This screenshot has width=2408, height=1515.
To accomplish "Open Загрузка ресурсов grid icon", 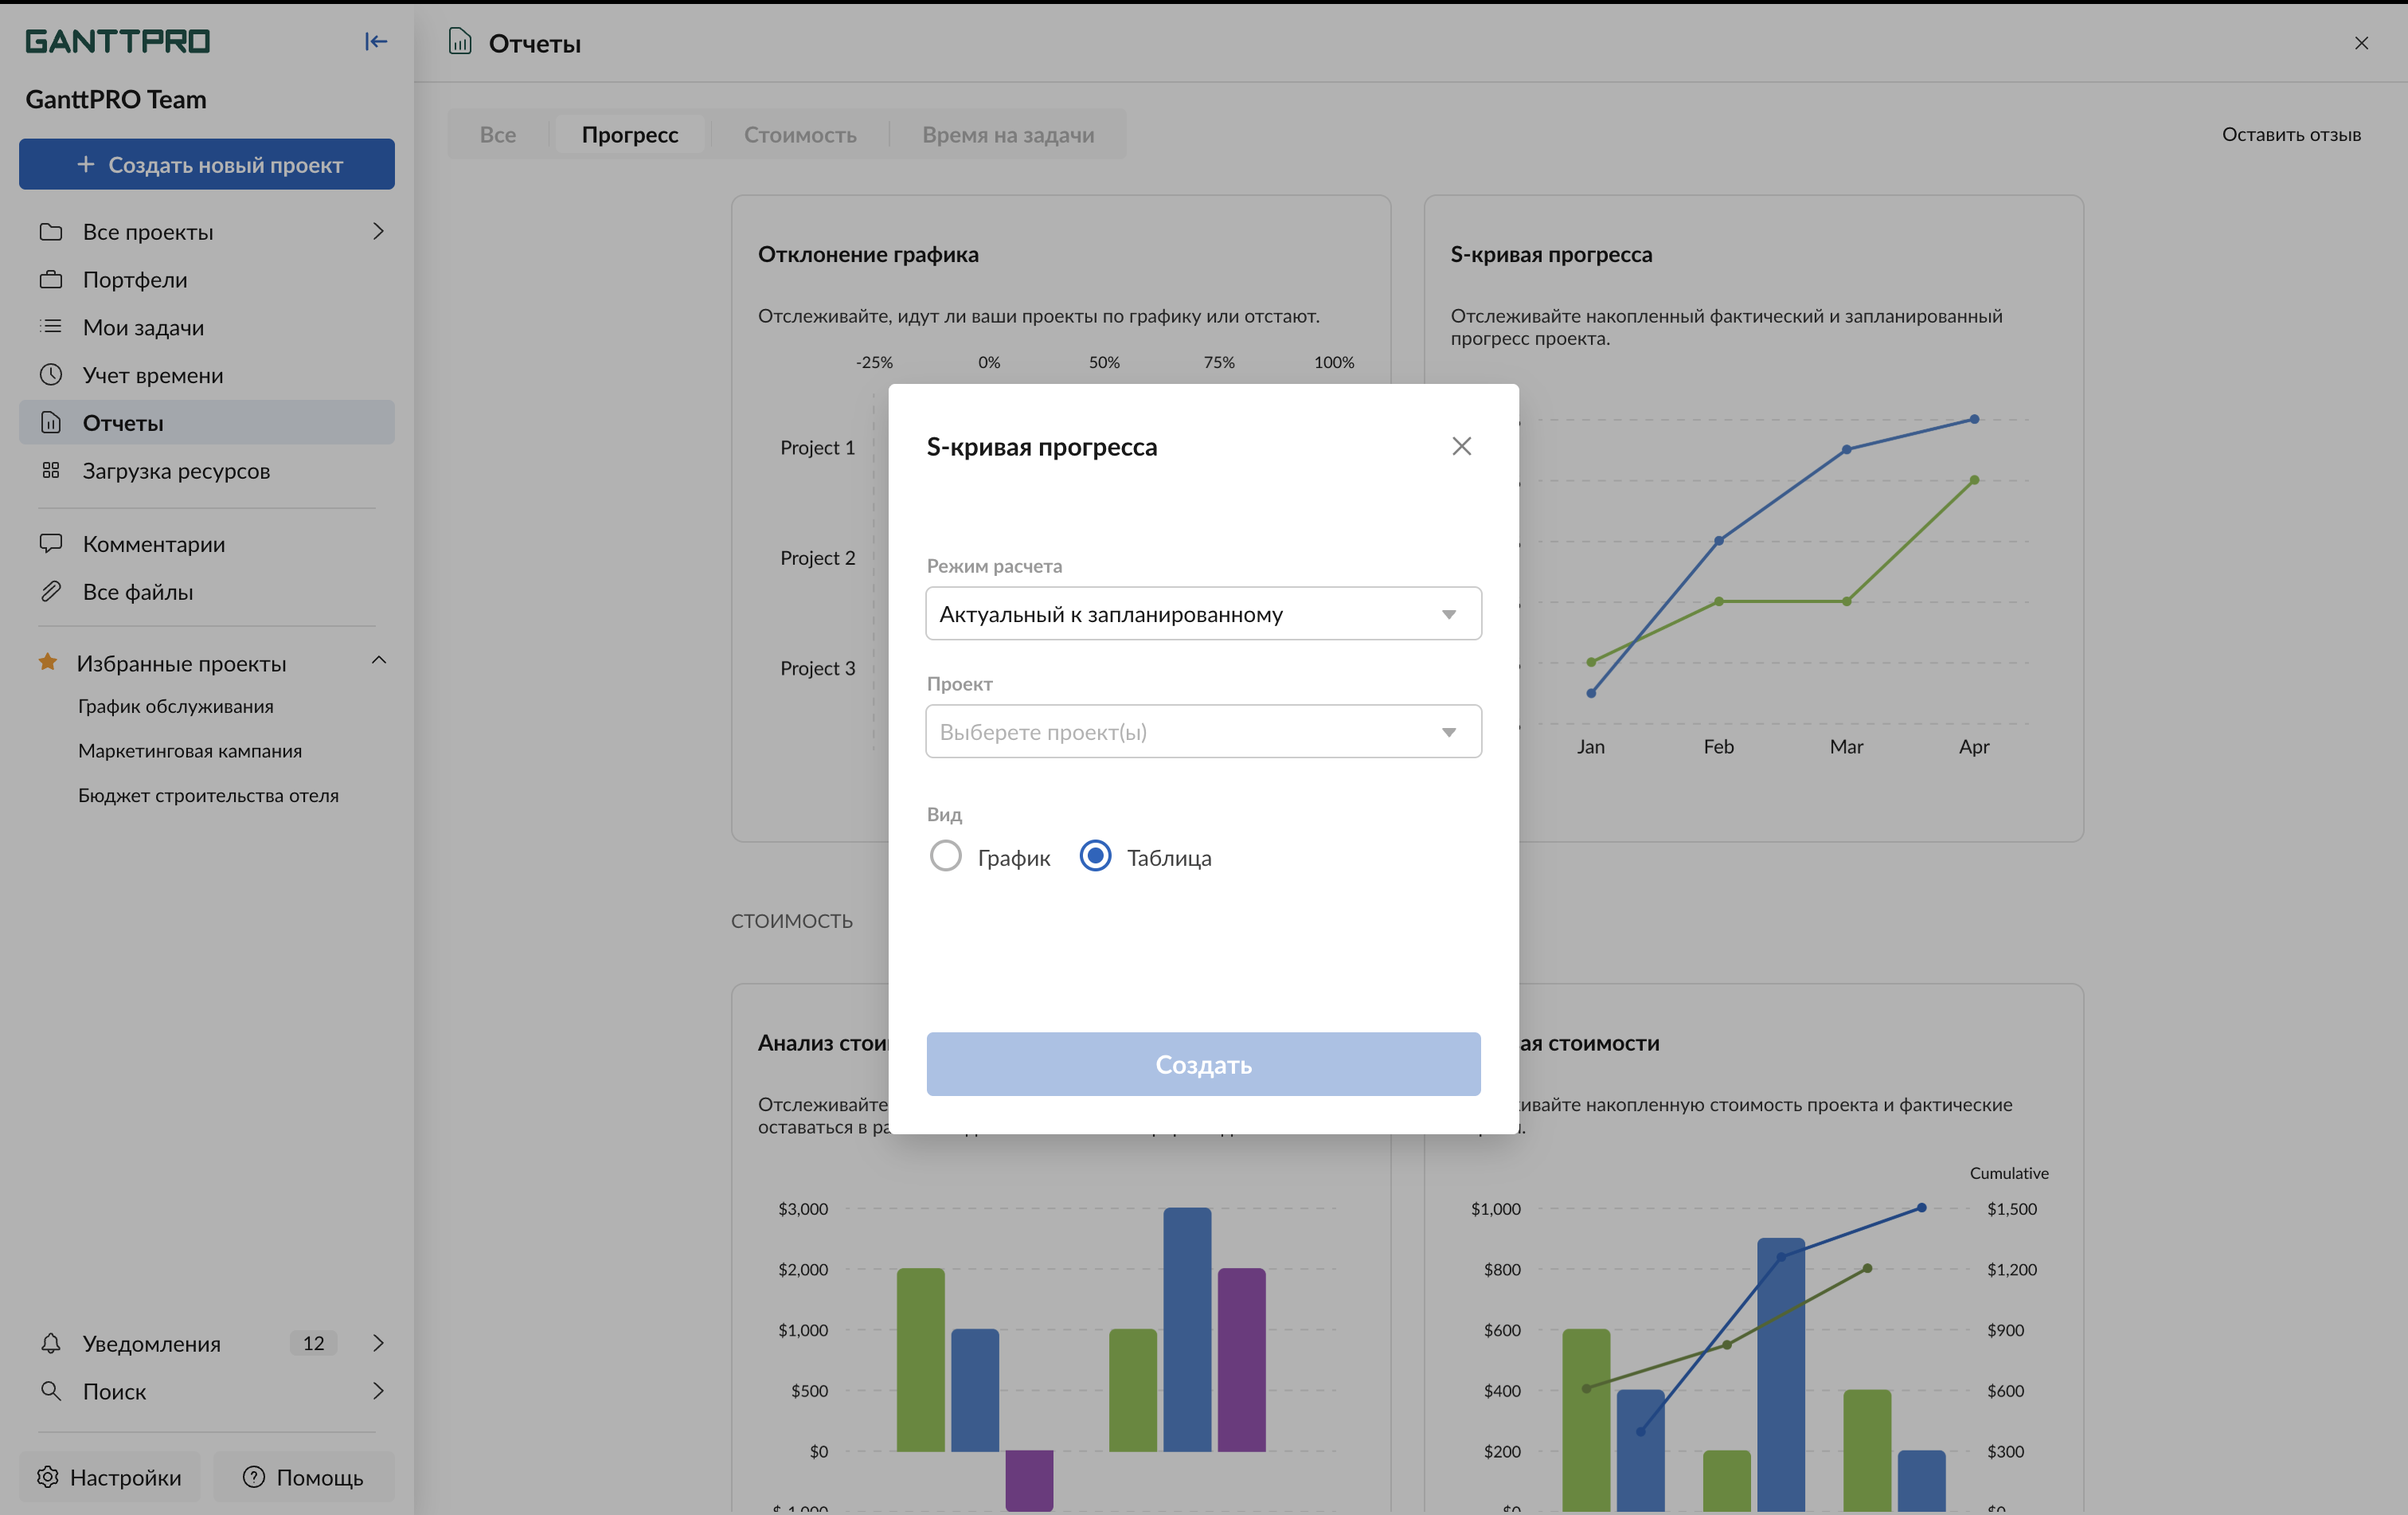I will pyautogui.click(x=51, y=470).
